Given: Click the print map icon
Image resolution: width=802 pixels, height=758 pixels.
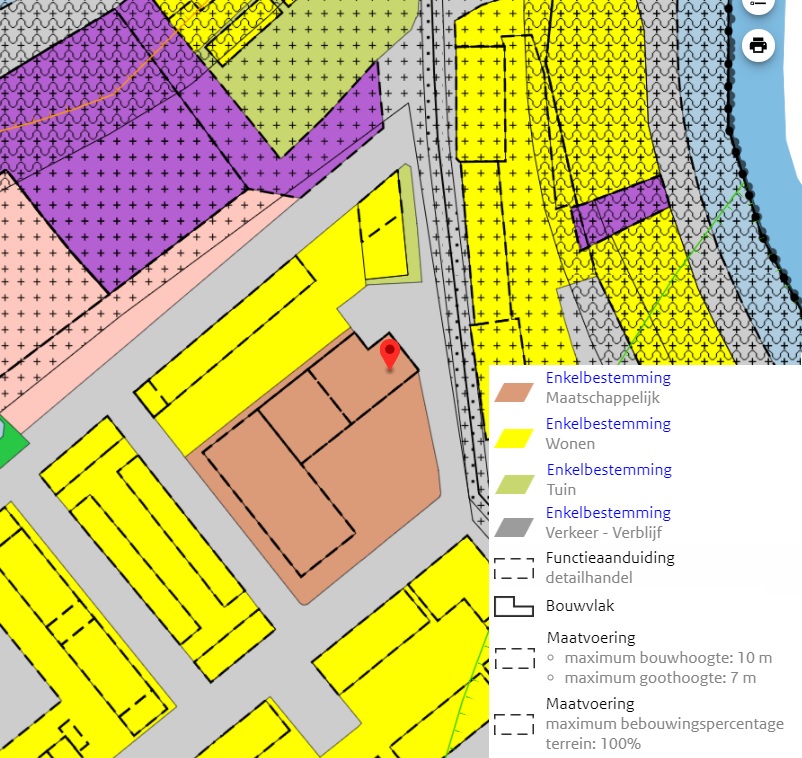Looking at the screenshot, I should click(x=758, y=46).
